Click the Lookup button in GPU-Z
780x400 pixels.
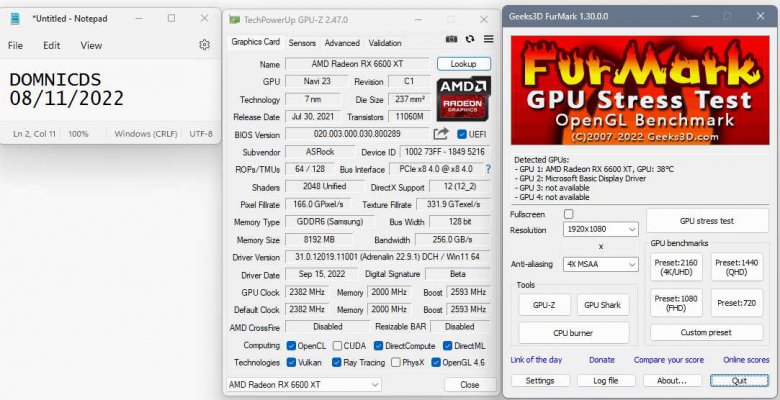tap(464, 64)
